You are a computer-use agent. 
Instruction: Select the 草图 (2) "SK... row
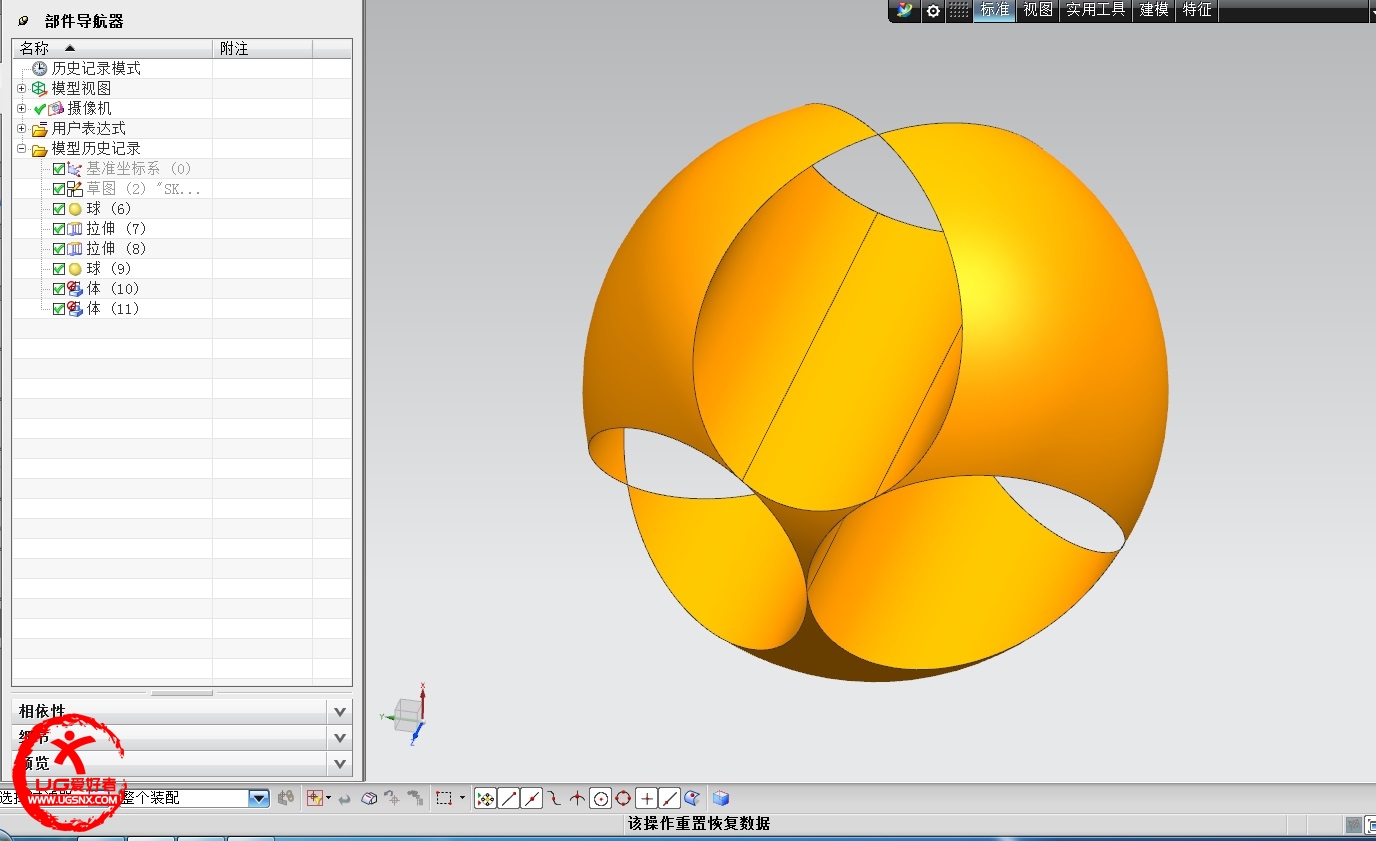coord(182,189)
